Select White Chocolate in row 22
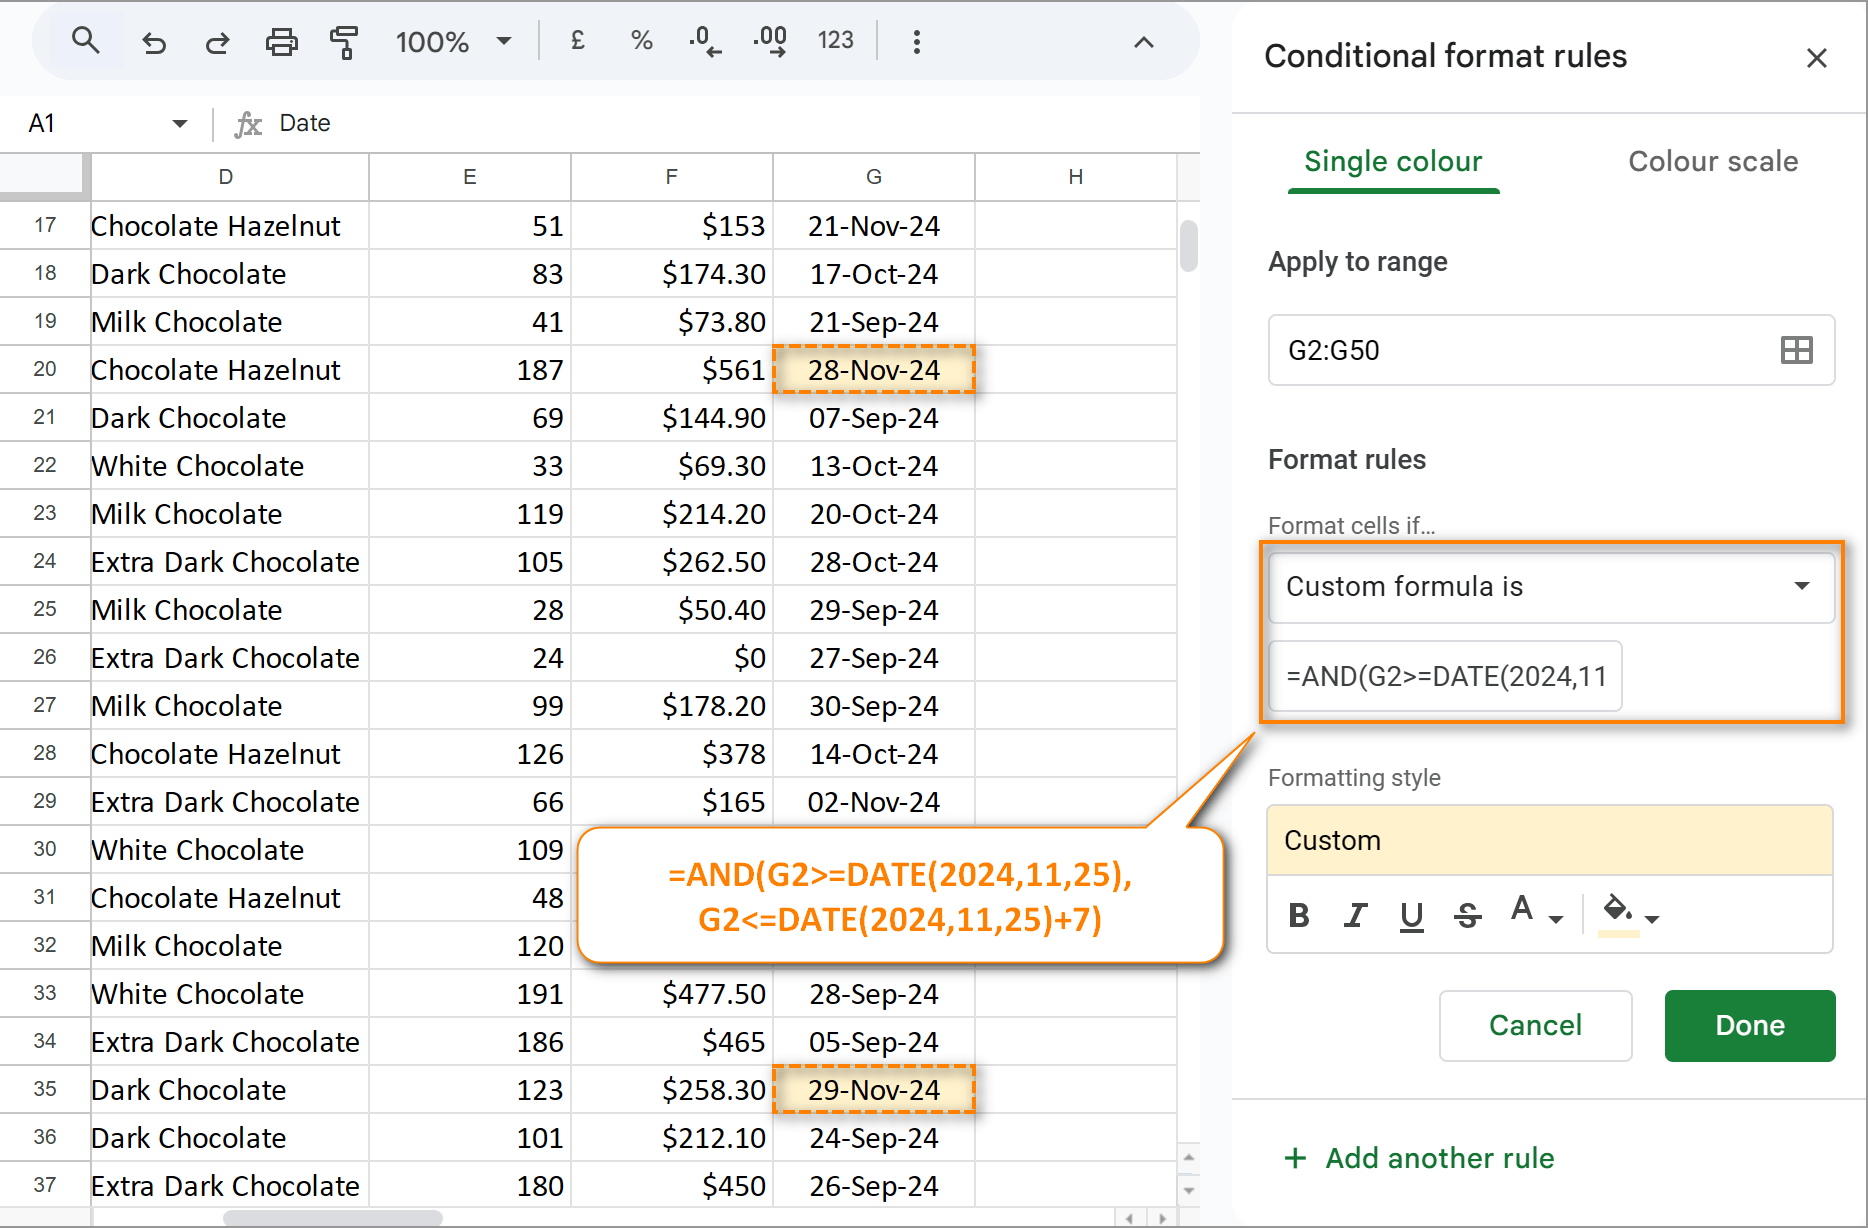 [230, 465]
